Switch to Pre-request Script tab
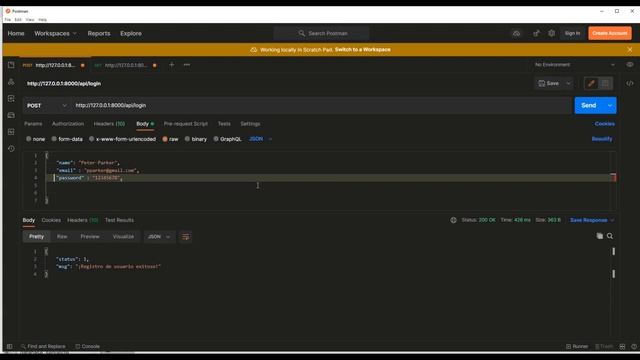Screen dimensions: 640x360 click(186, 124)
